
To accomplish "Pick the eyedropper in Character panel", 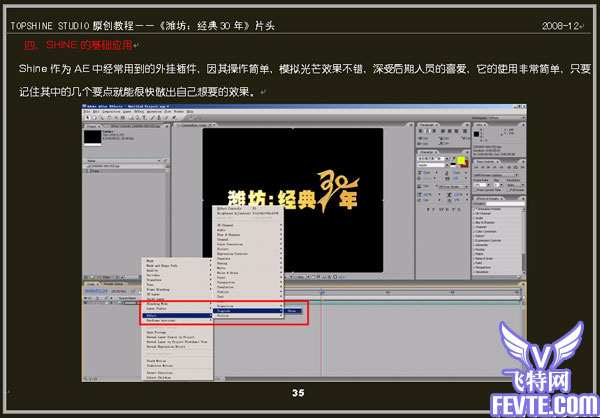I will click(453, 158).
